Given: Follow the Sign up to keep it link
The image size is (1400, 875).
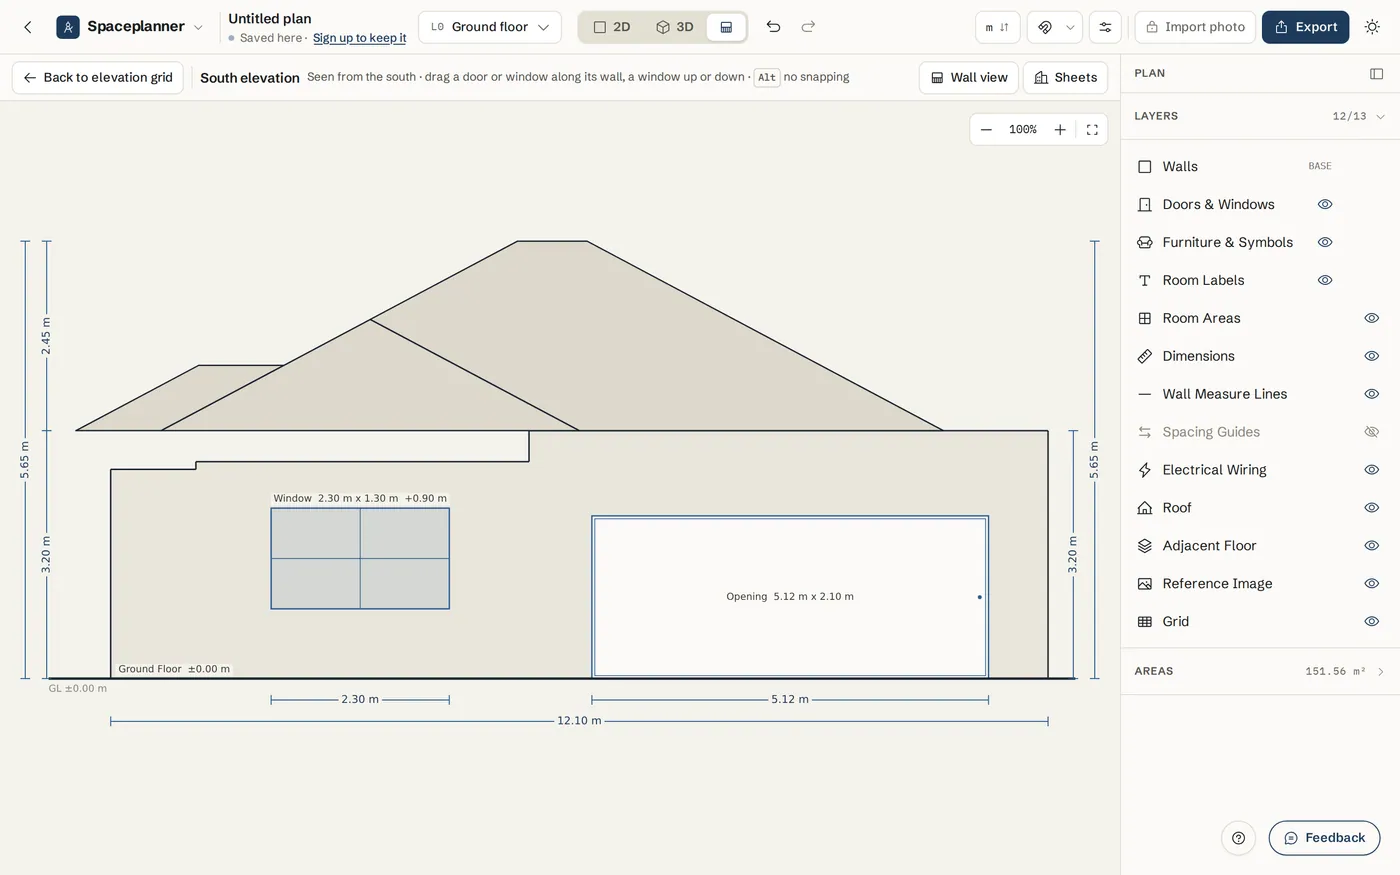Looking at the screenshot, I should pyautogui.click(x=359, y=38).
